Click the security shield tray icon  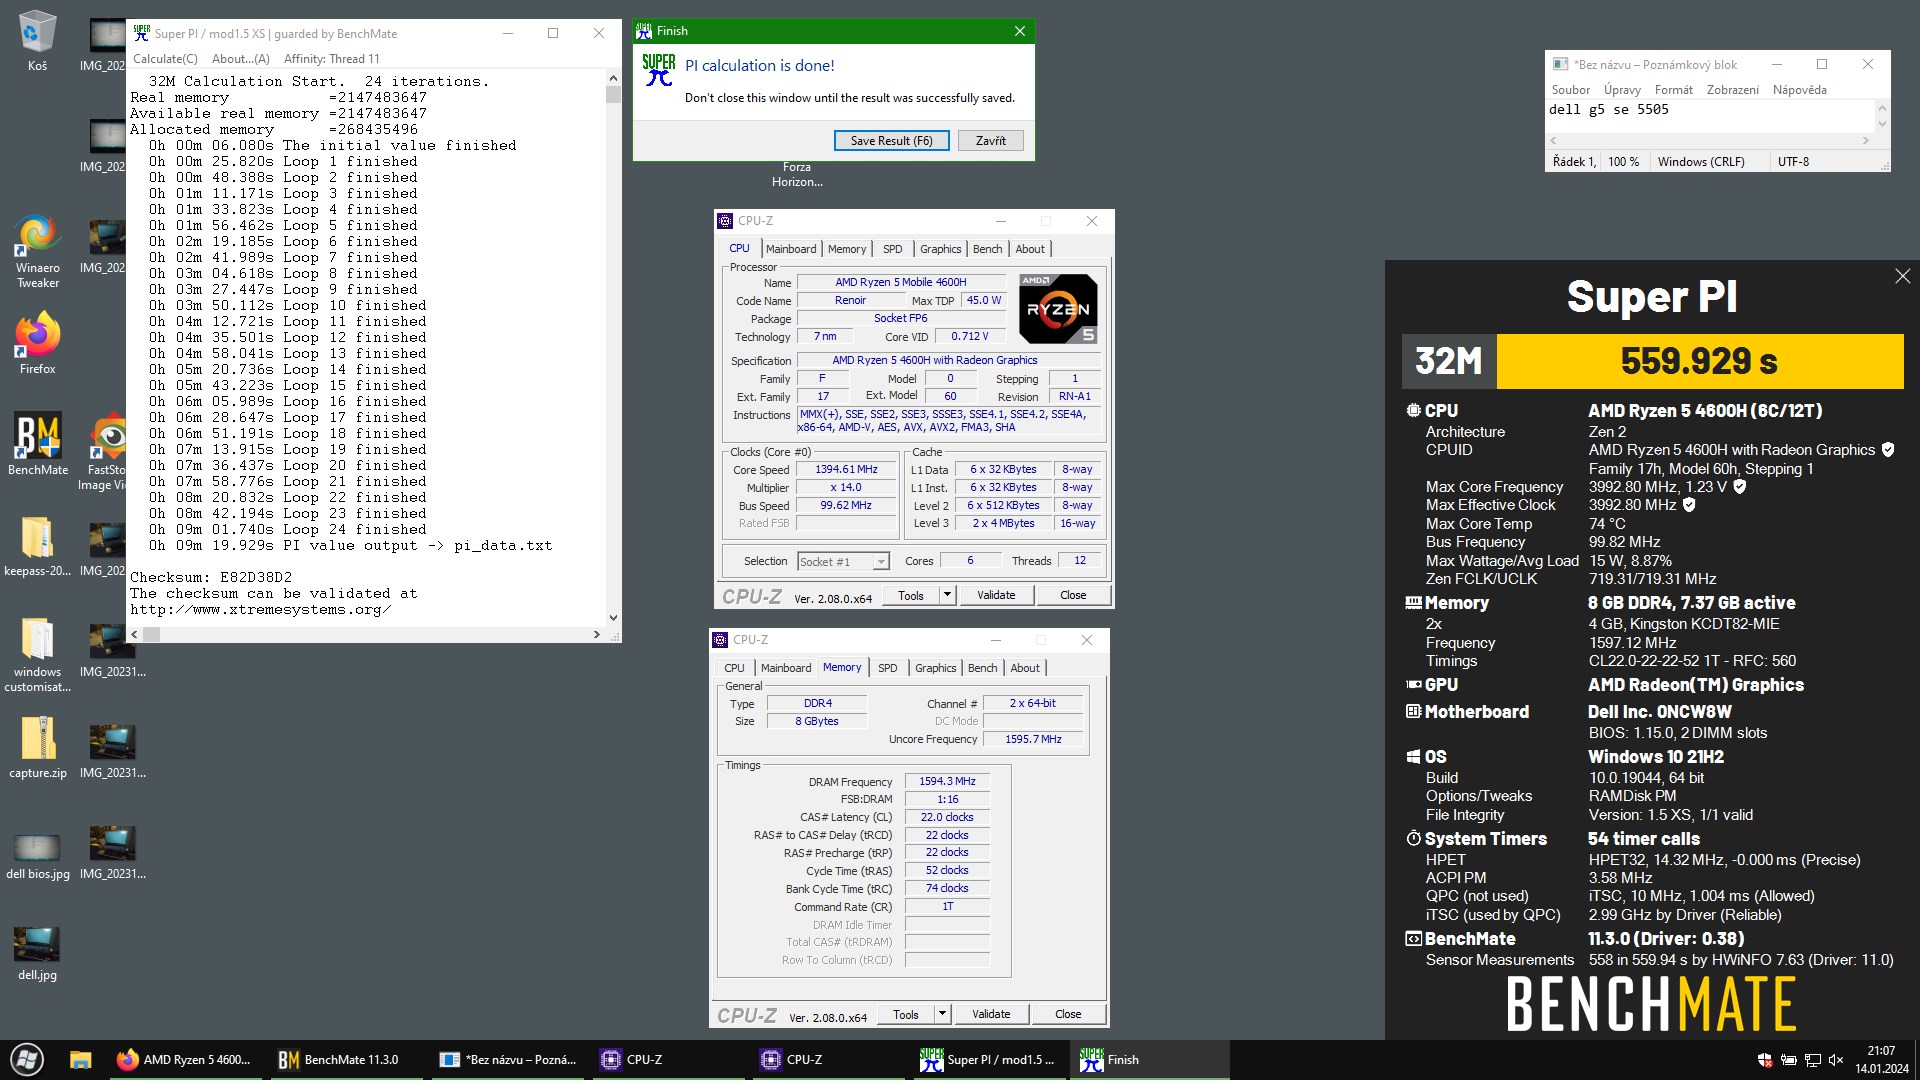tap(1765, 1060)
